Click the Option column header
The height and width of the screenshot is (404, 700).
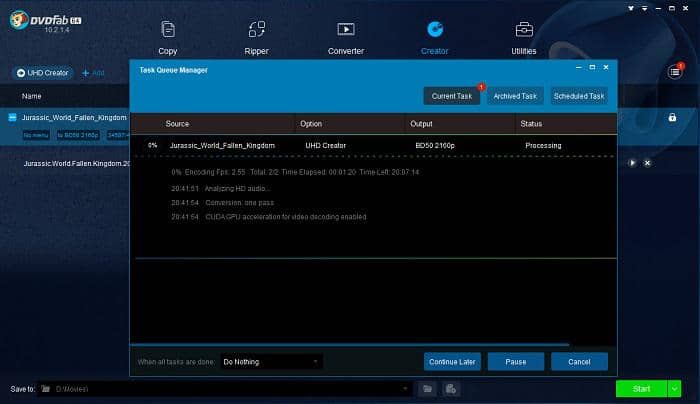pos(311,124)
